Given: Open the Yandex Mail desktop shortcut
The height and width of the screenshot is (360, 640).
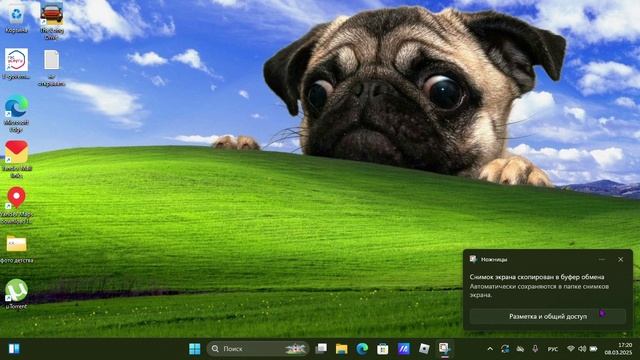Looking at the screenshot, I should [x=16, y=159].
